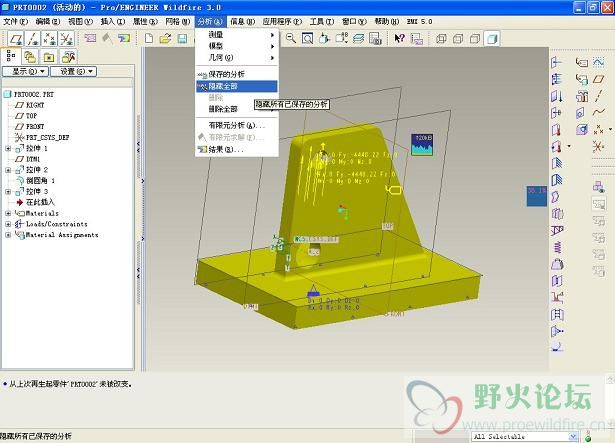The image size is (615, 443).
Task: Click the datum plane tool in right toolbar
Action: (598, 79)
